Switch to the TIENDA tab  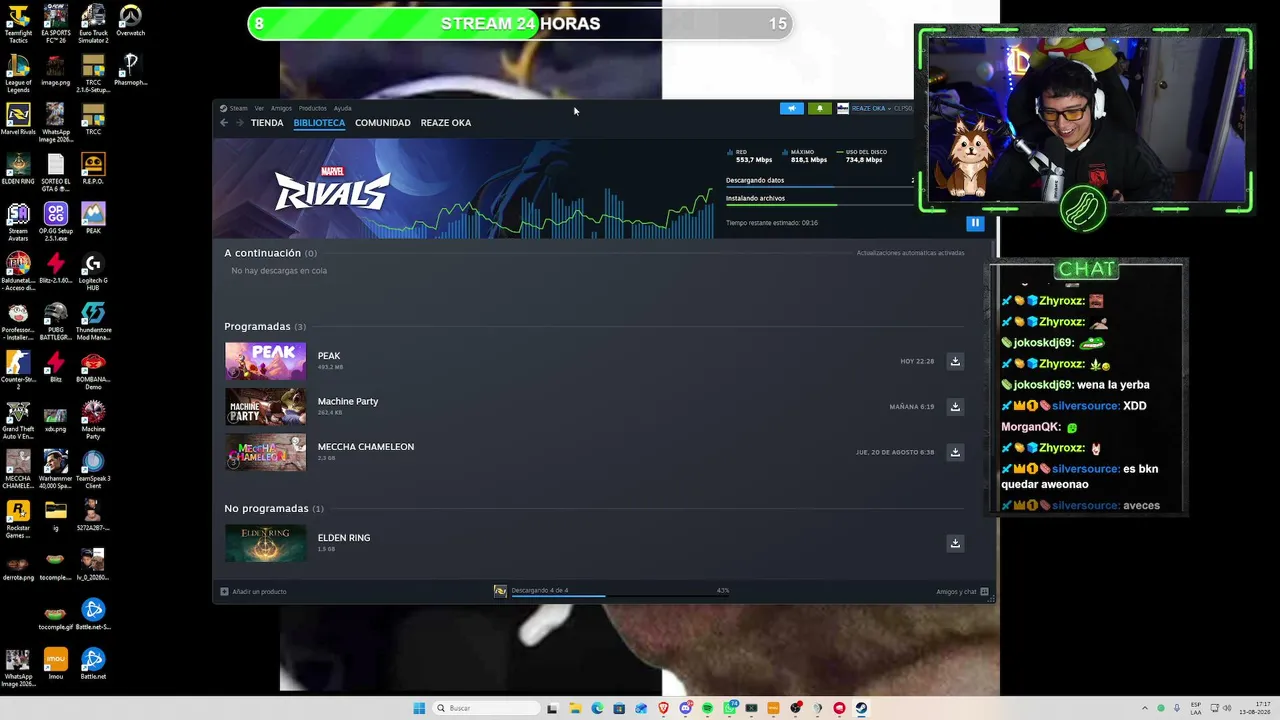267,123
